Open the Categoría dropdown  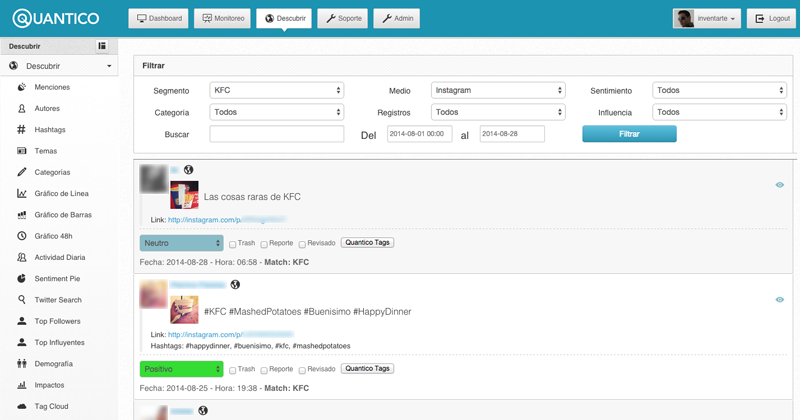point(277,112)
